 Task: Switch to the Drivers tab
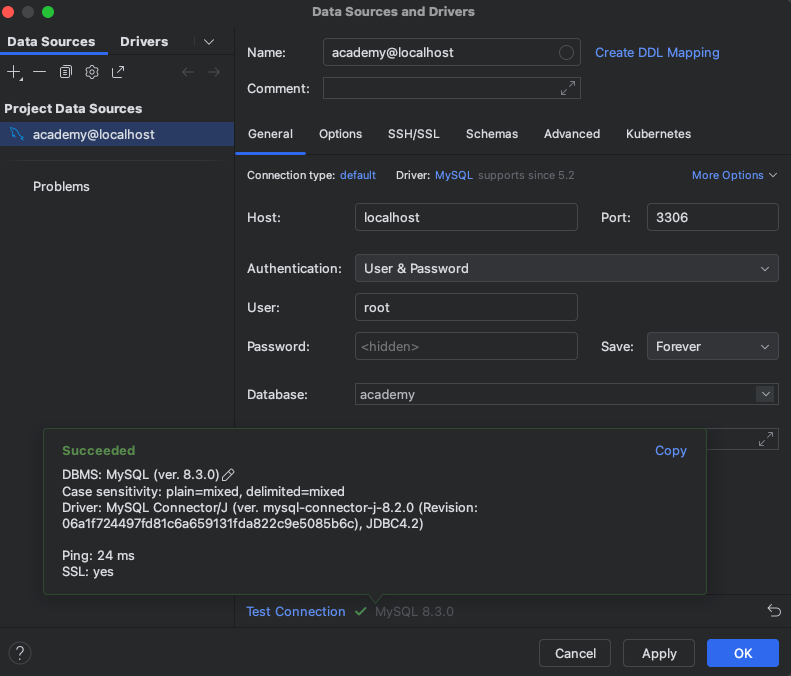pyautogui.click(x=144, y=41)
